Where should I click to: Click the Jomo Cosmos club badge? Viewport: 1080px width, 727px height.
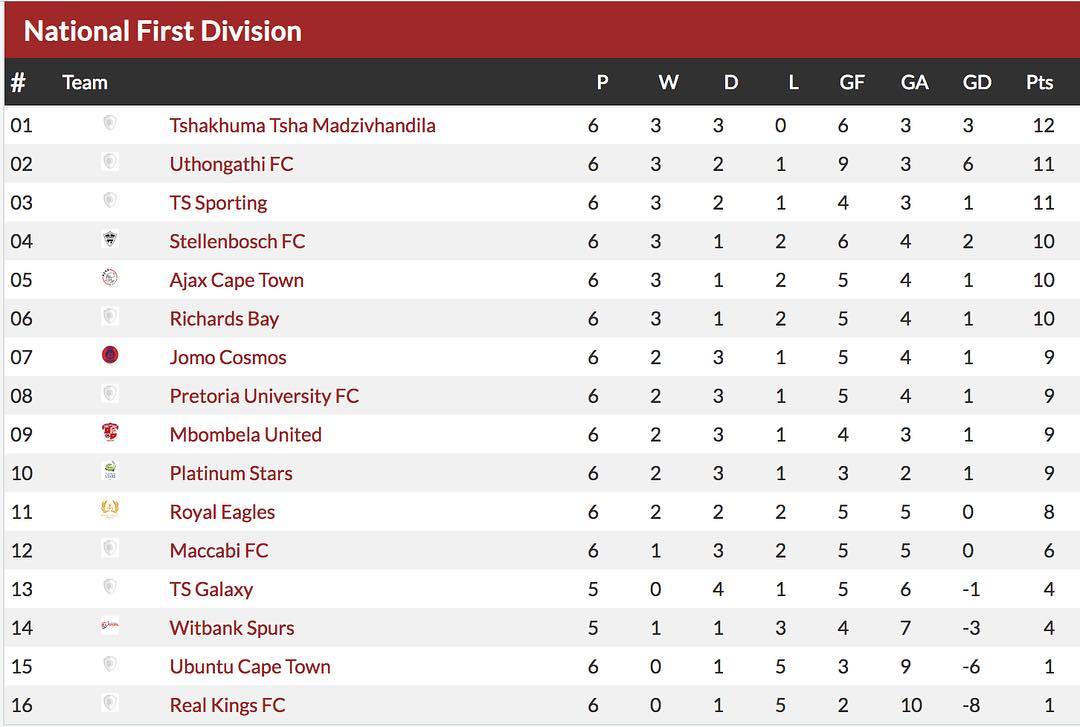click(110, 355)
